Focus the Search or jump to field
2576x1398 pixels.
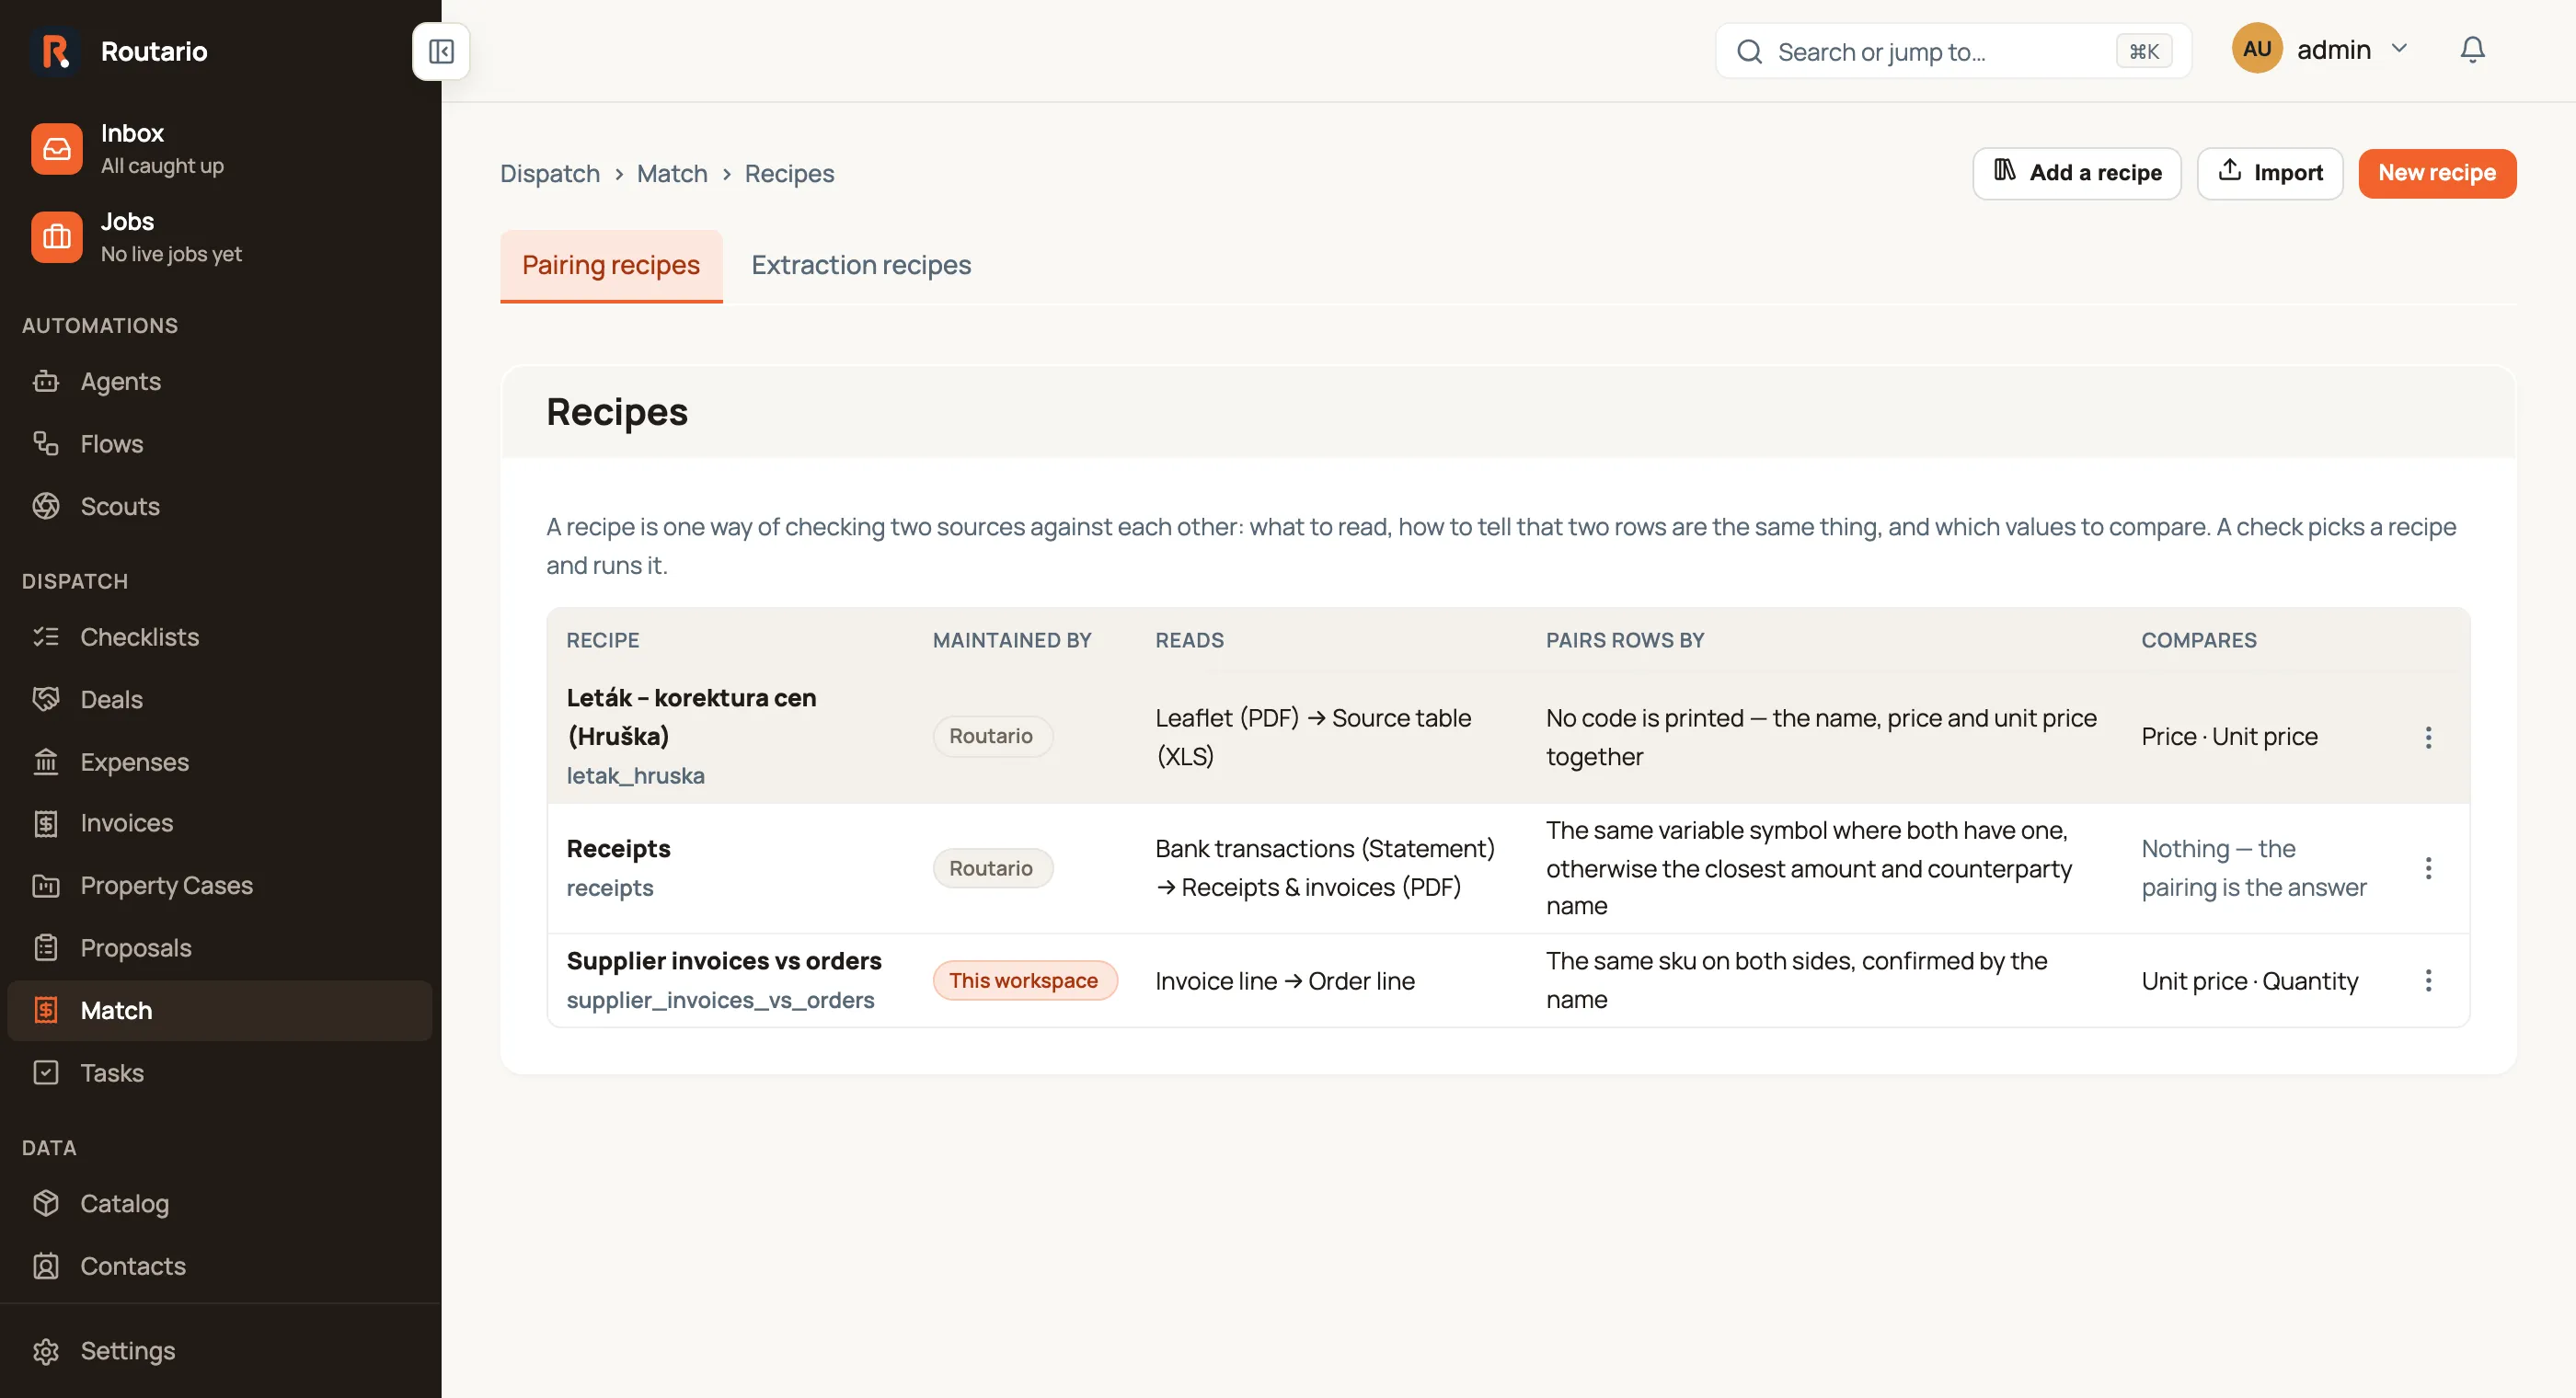[1953, 51]
